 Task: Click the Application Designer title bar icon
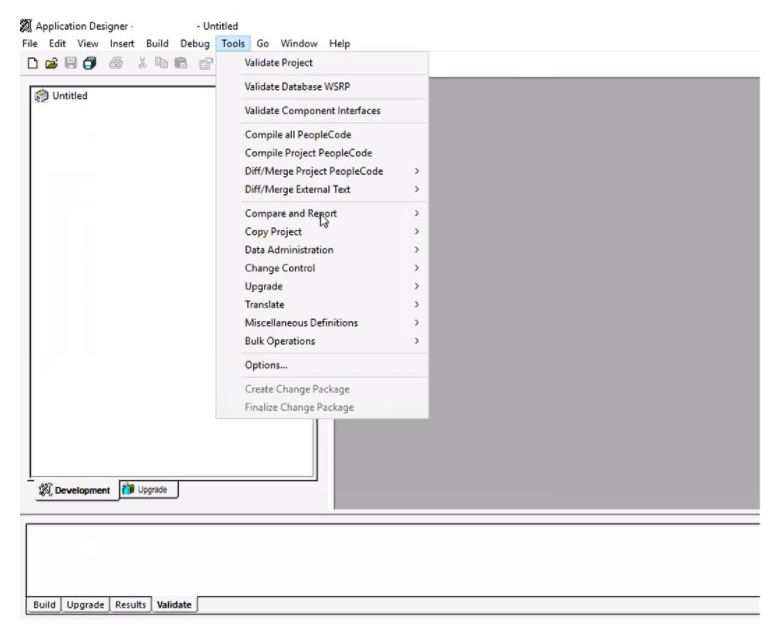26,26
